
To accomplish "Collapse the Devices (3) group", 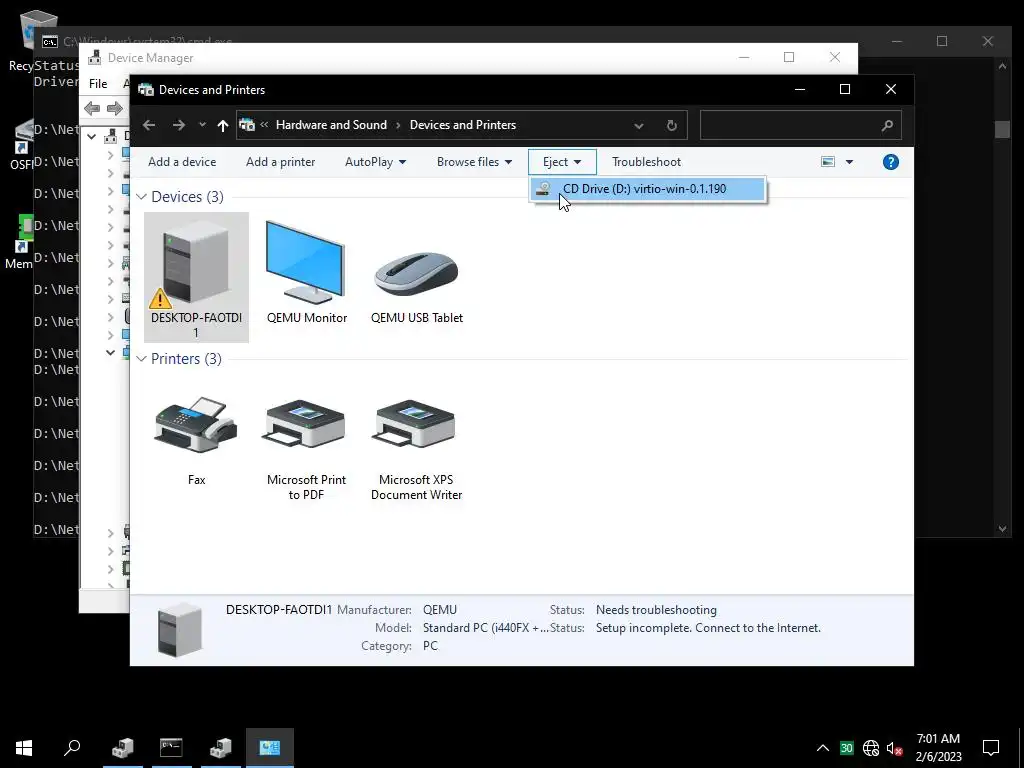I will [141, 197].
